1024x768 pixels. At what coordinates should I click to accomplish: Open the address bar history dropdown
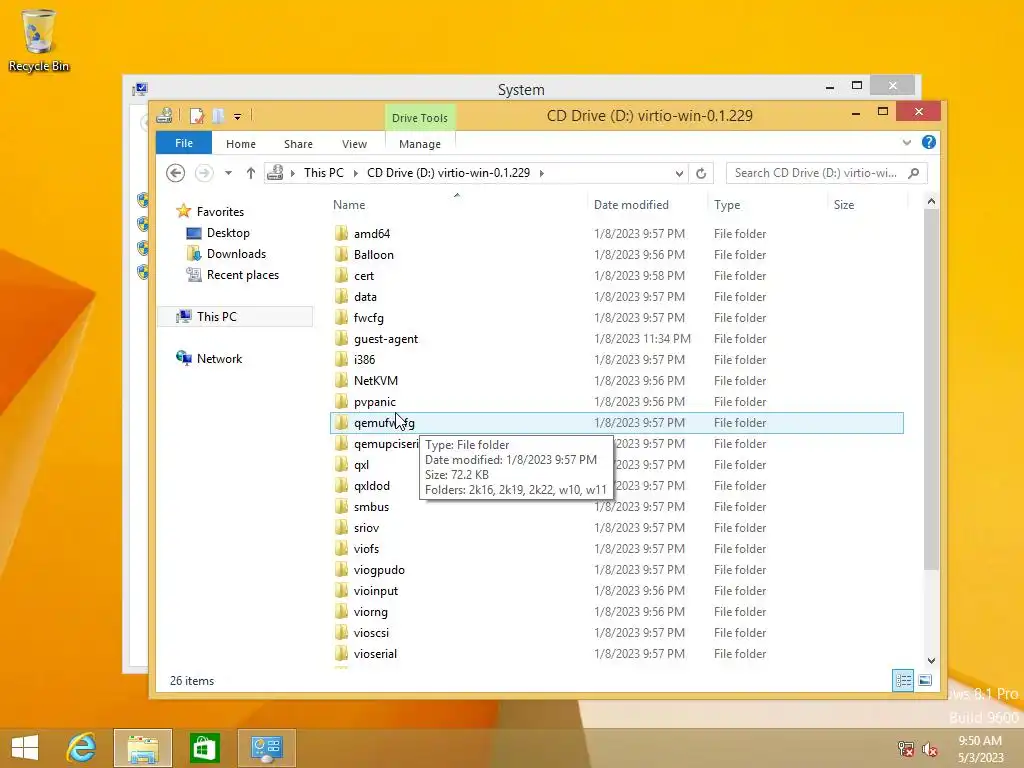click(x=679, y=173)
